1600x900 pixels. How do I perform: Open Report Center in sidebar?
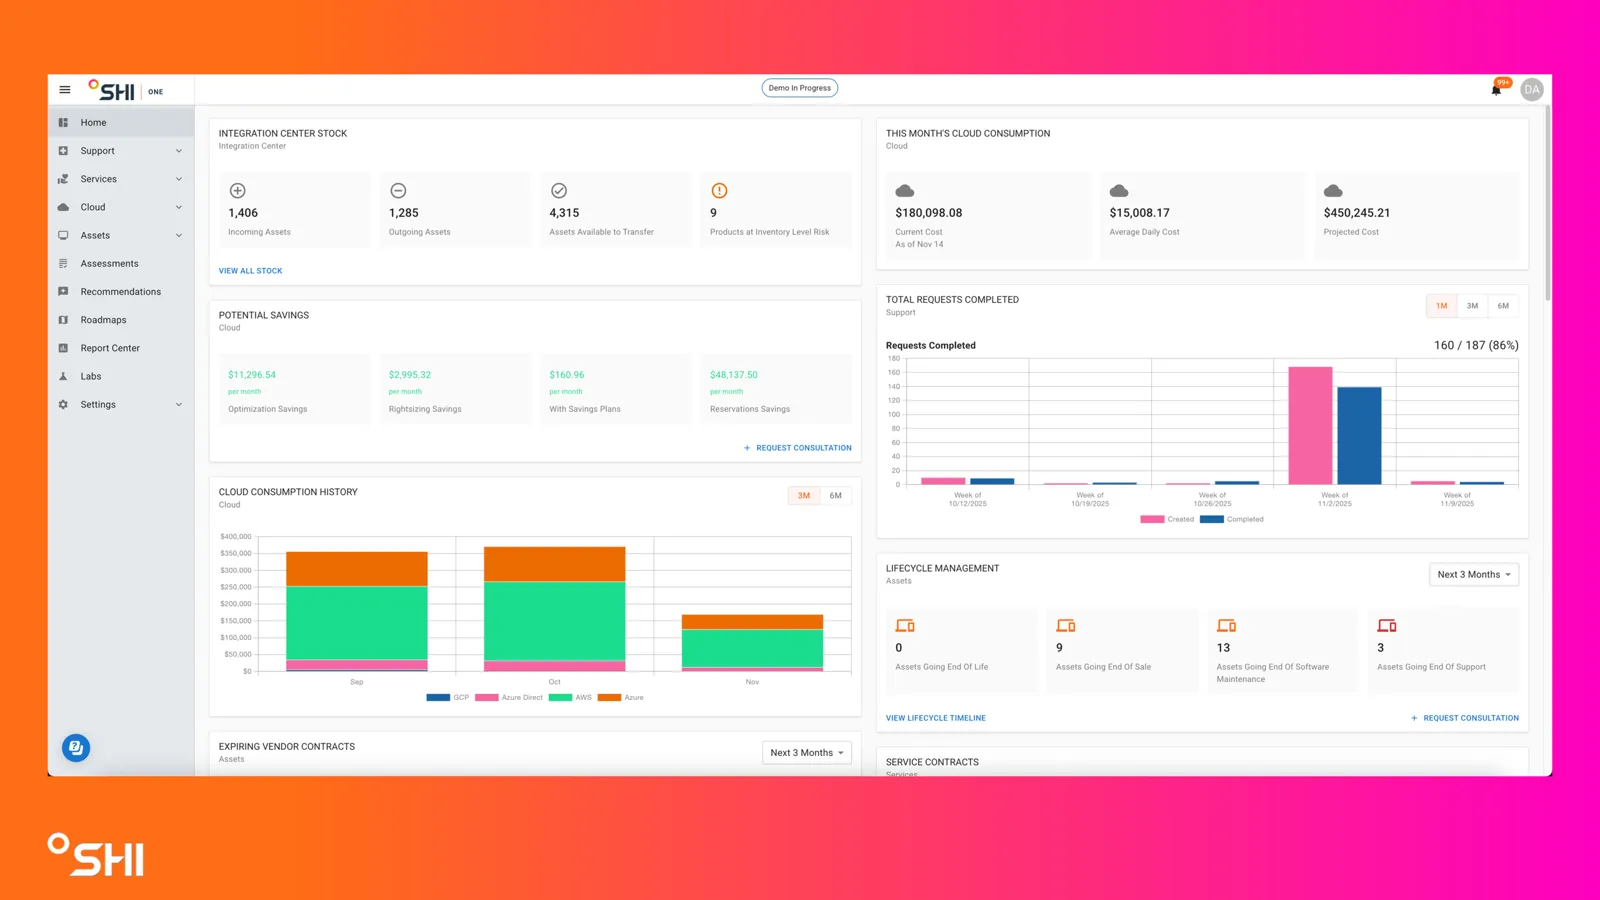pos(121,348)
